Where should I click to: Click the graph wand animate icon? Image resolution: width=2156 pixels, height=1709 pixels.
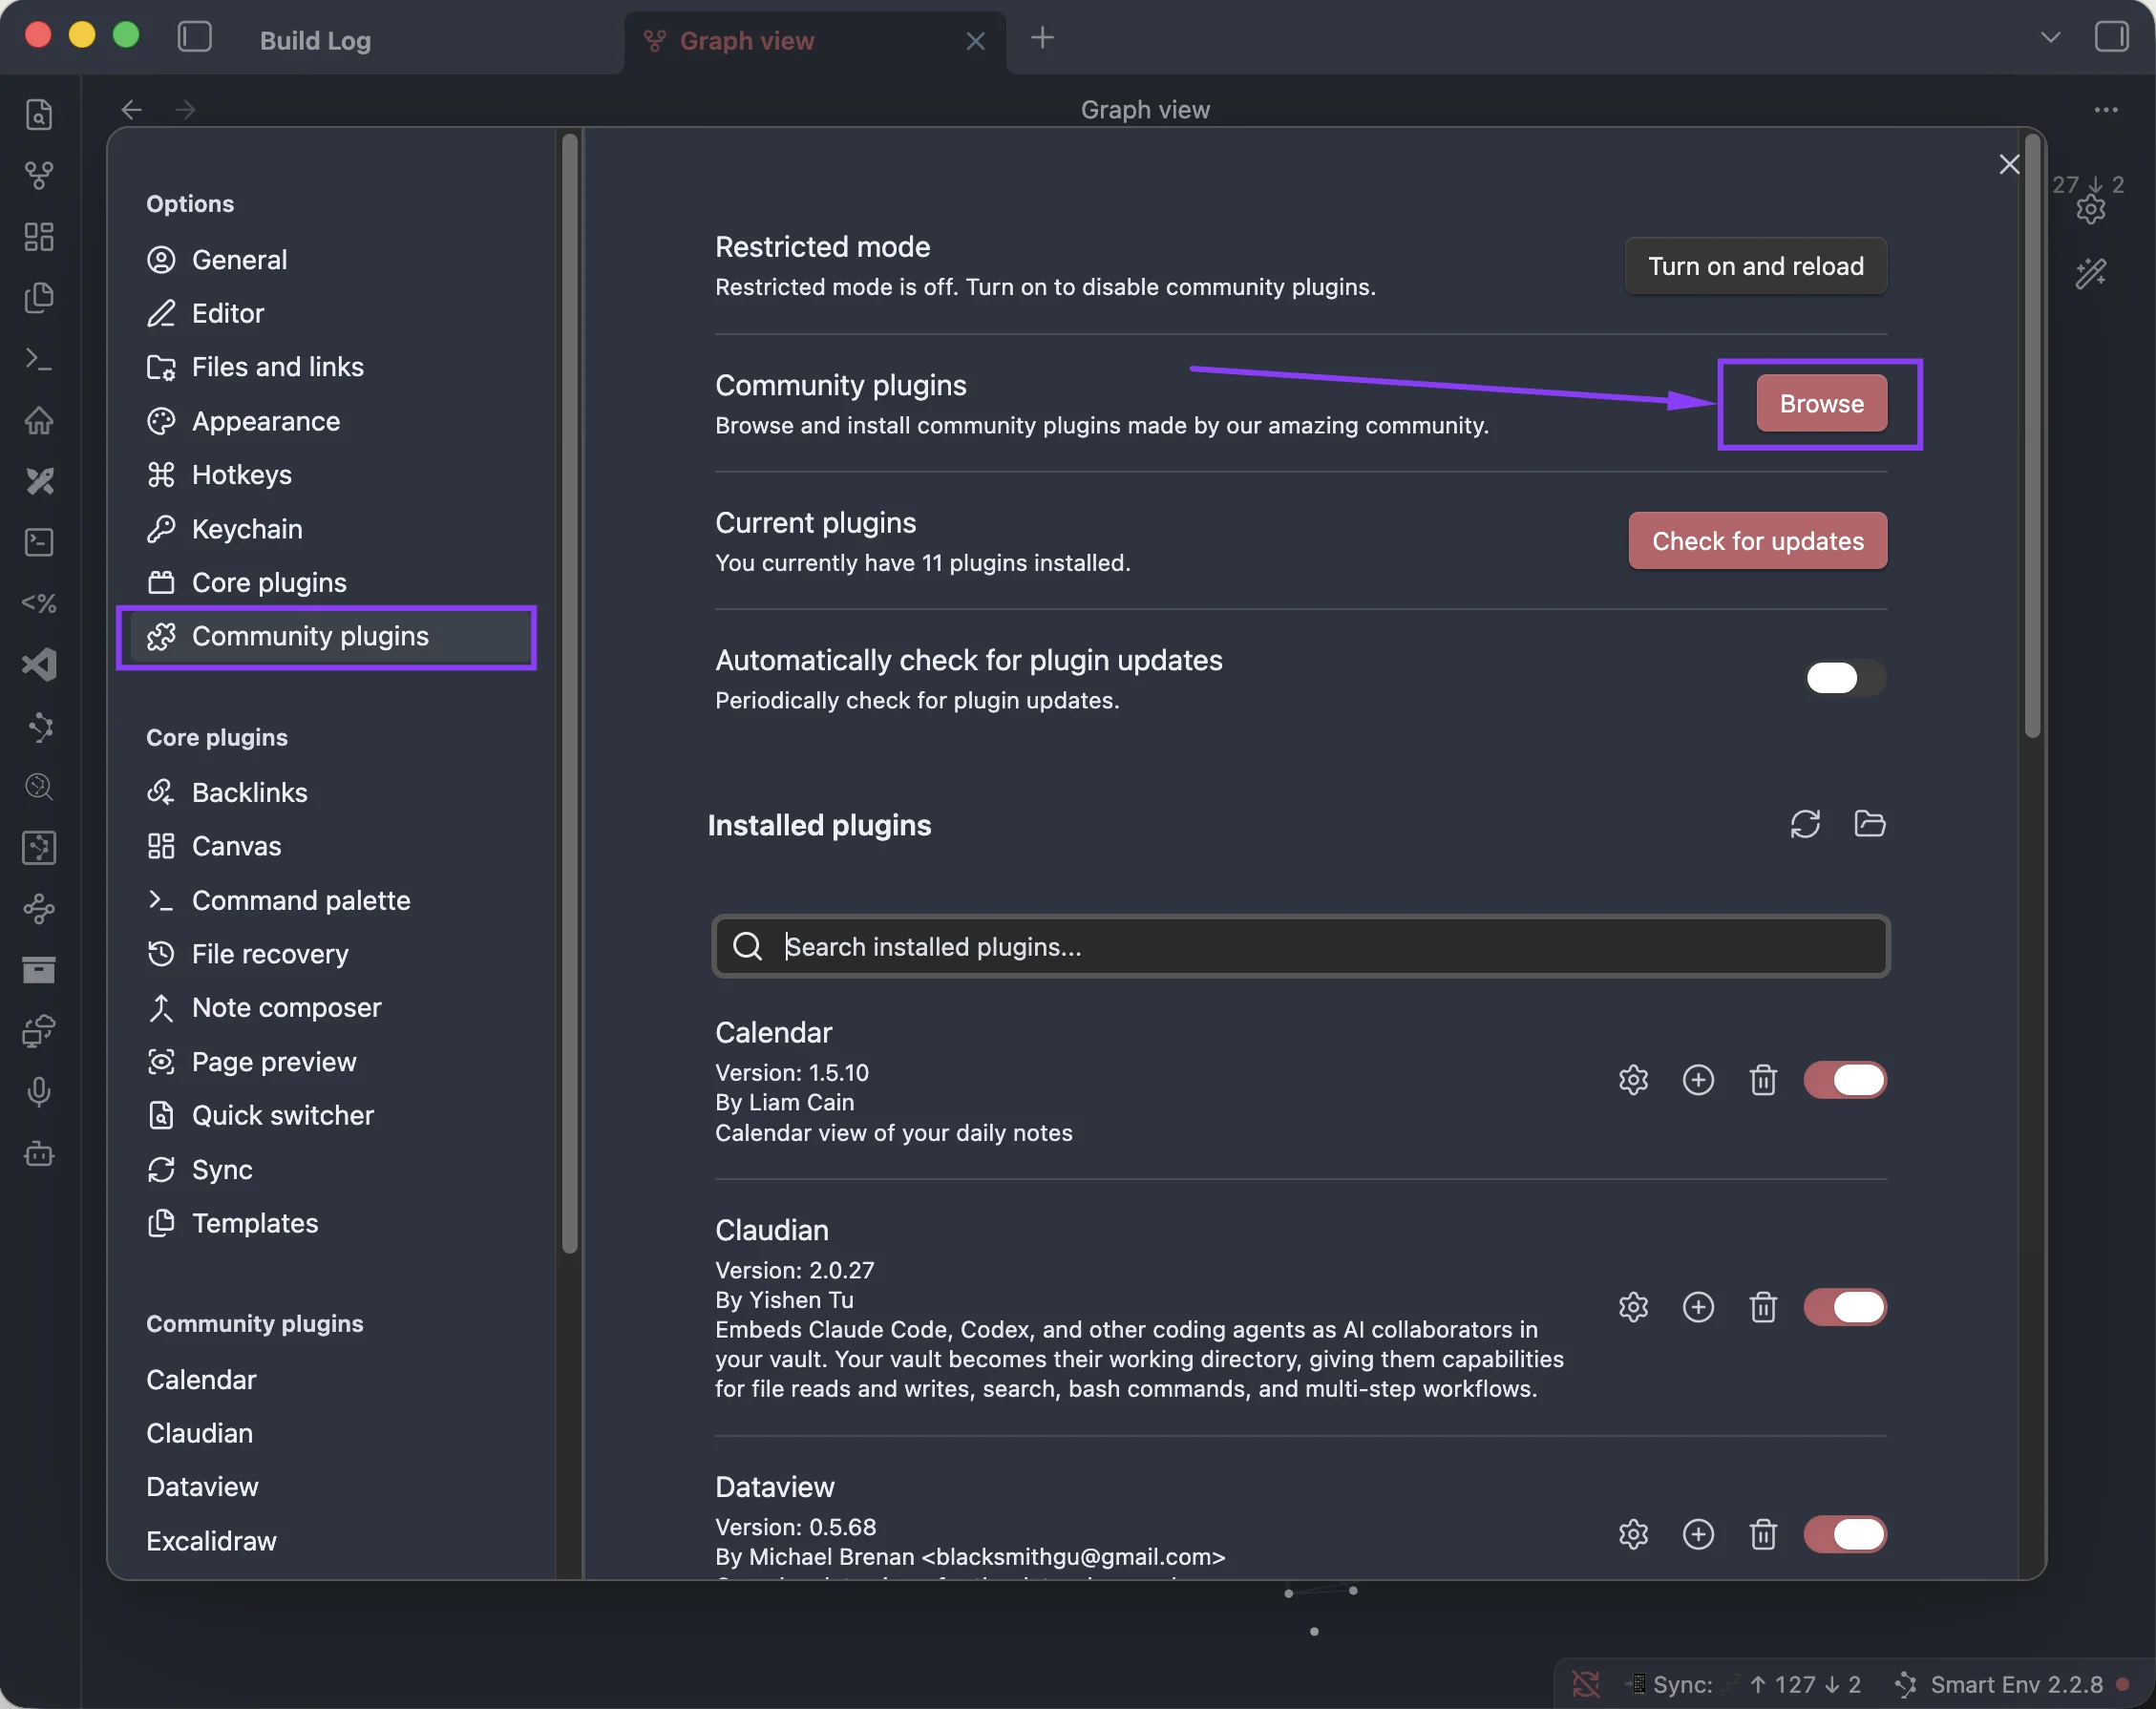pos(2091,273)
